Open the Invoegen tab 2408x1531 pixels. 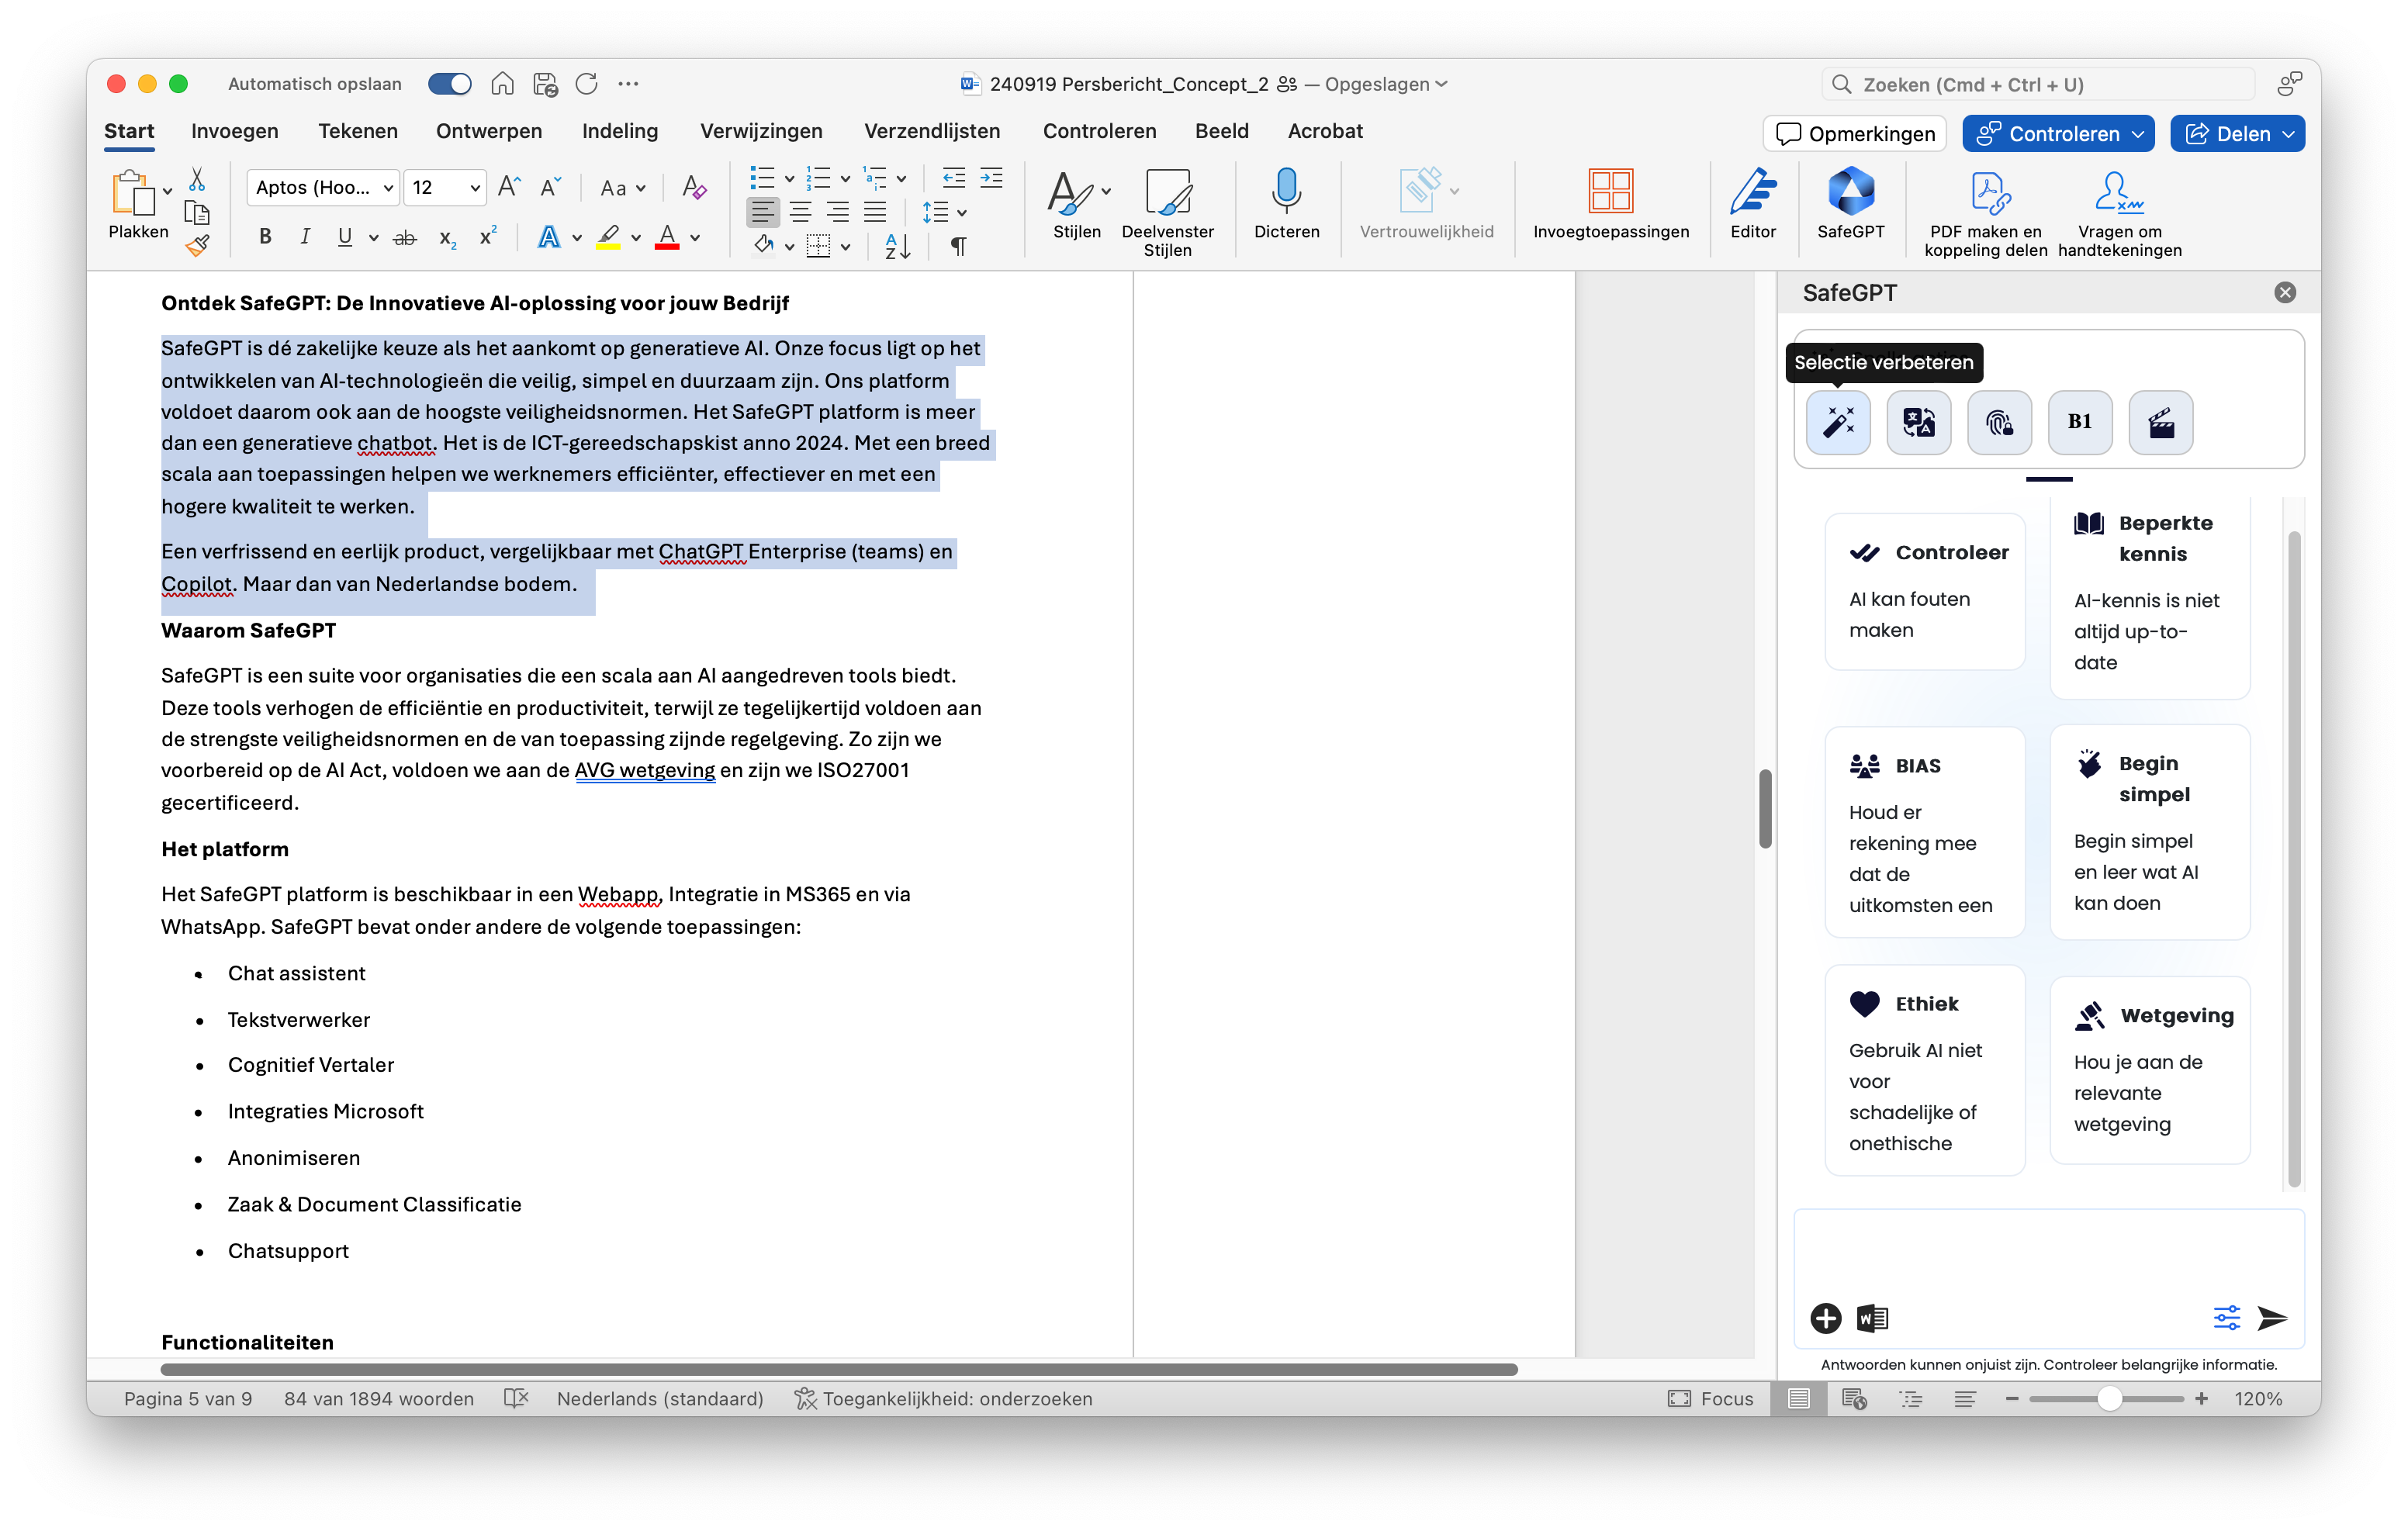[234, 131]
